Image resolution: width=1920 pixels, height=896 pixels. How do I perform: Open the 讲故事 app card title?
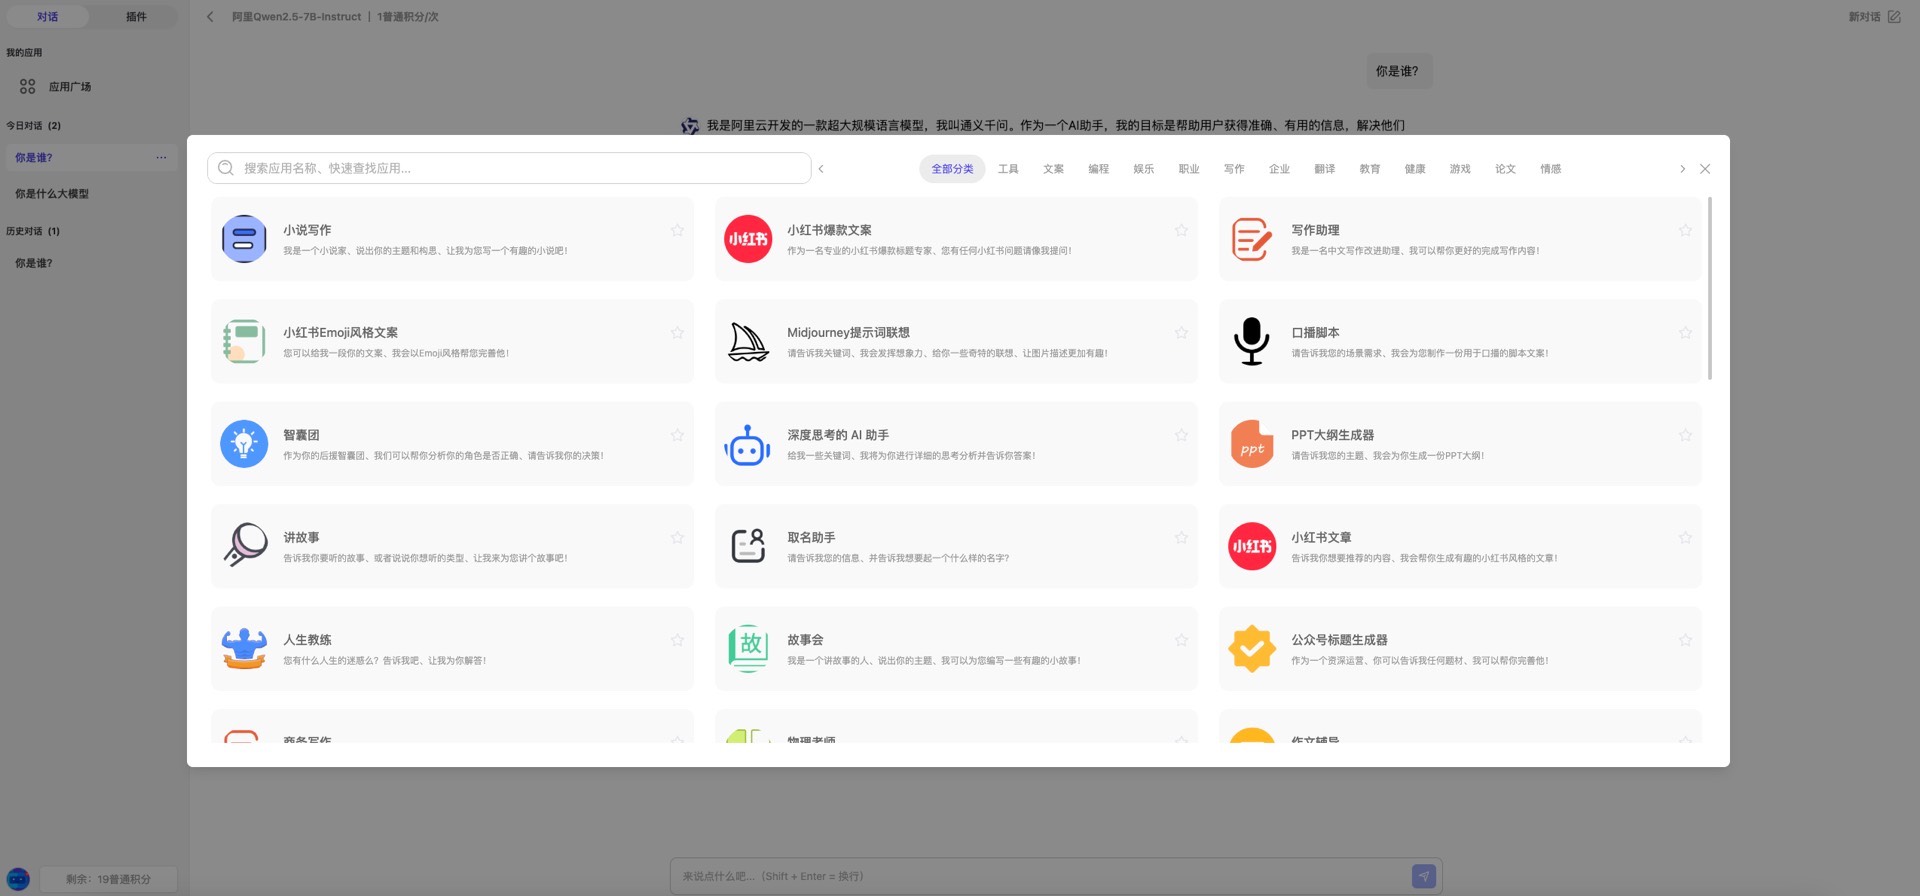301,537
